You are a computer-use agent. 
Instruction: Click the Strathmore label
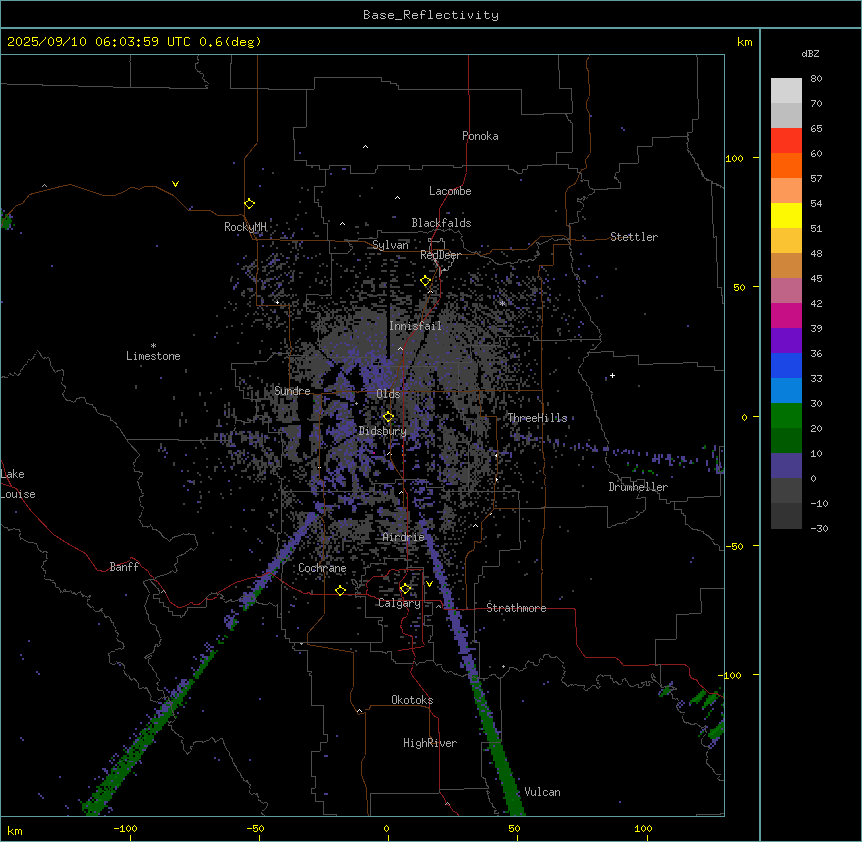pyautogui.click(x=516, y=608)
